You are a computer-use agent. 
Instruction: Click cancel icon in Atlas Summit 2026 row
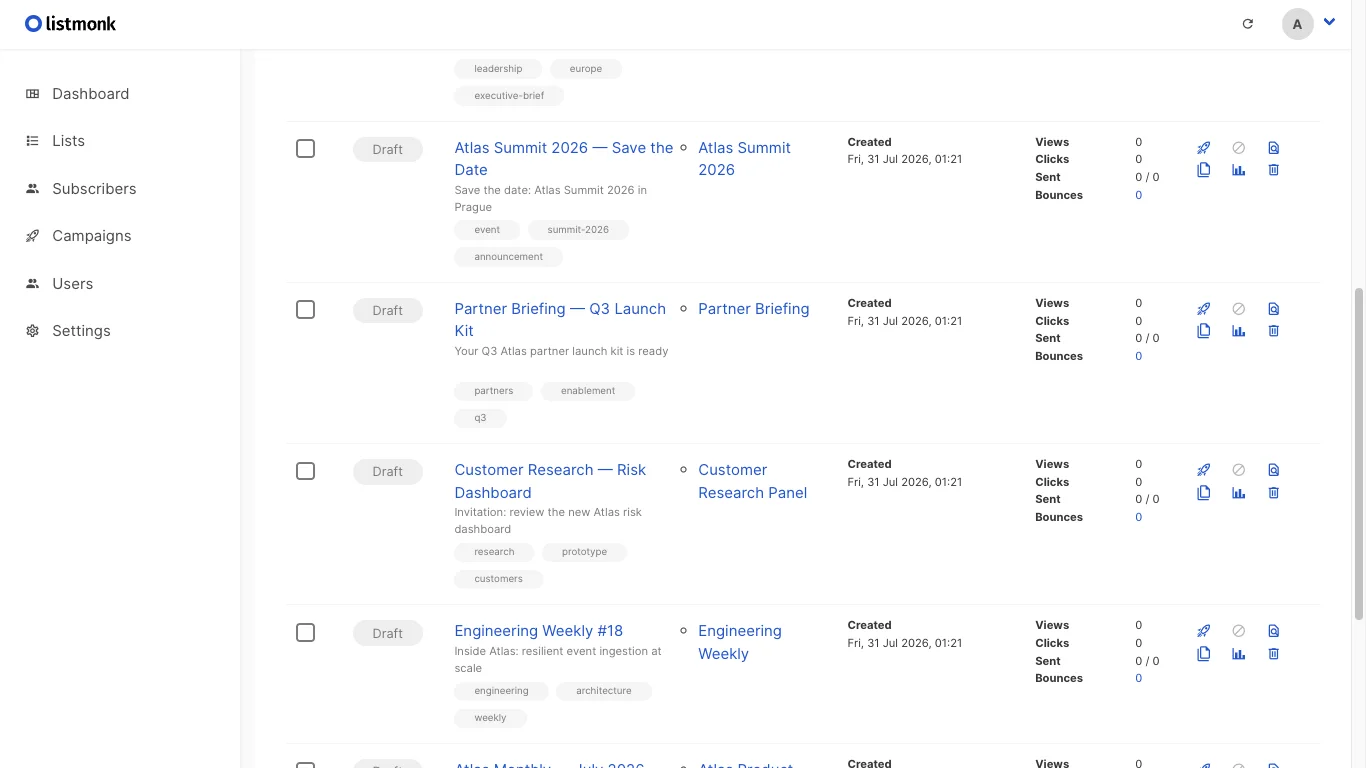(1239, 148)
